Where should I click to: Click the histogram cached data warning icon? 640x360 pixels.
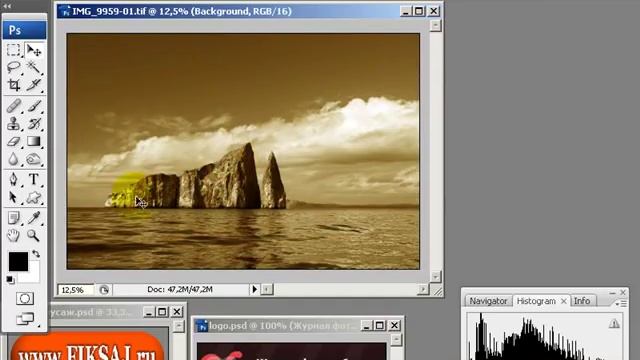click(614, 324)
